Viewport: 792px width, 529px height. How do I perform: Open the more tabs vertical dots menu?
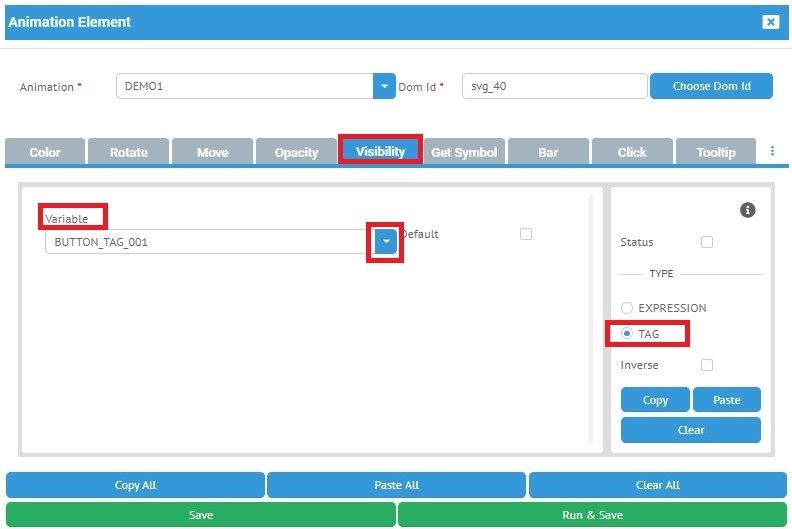pyautogui.click(x=772, y=151)
